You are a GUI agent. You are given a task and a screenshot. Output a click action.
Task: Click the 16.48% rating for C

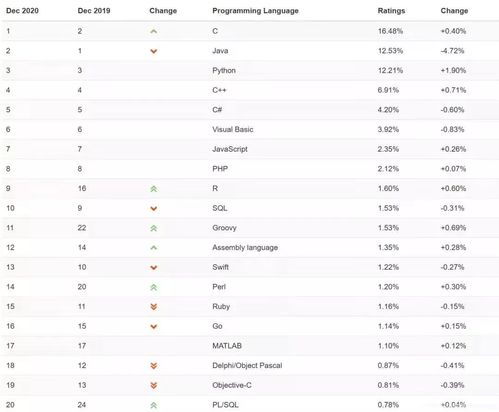[390, 31]
